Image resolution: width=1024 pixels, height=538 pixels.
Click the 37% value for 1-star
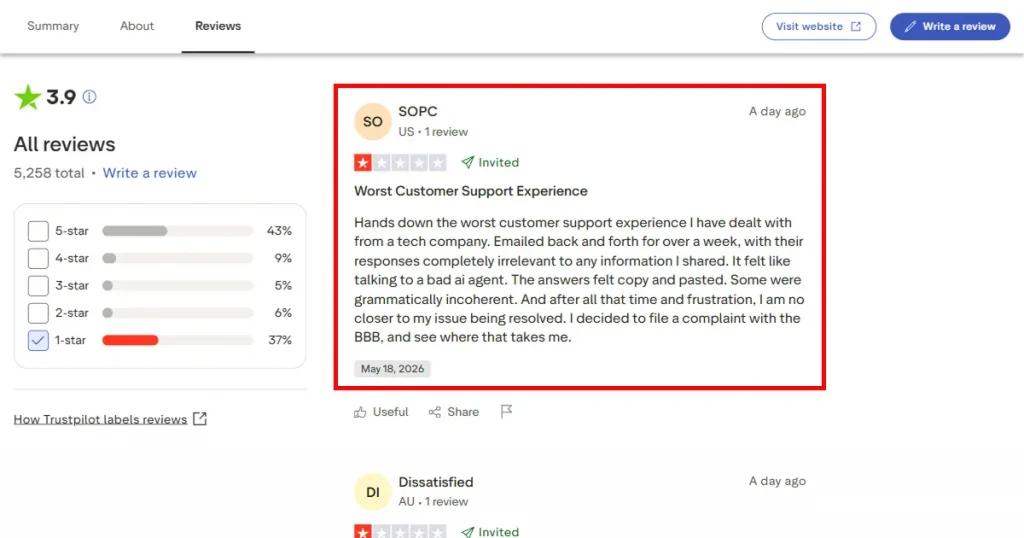[x=280, y=340]
